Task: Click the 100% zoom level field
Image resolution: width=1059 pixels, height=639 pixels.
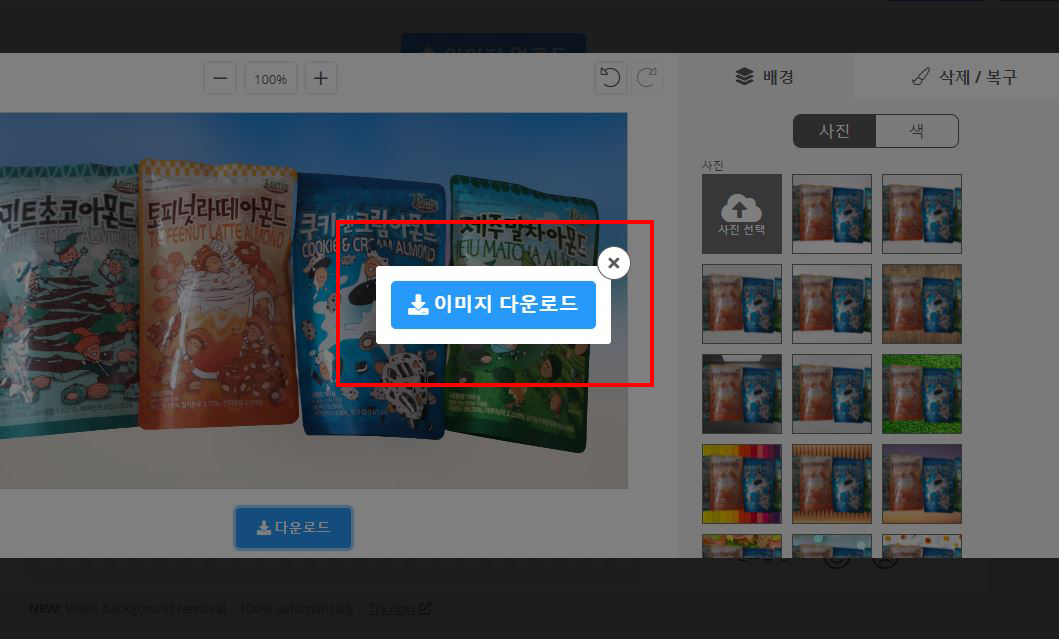Action: [271, 78]
